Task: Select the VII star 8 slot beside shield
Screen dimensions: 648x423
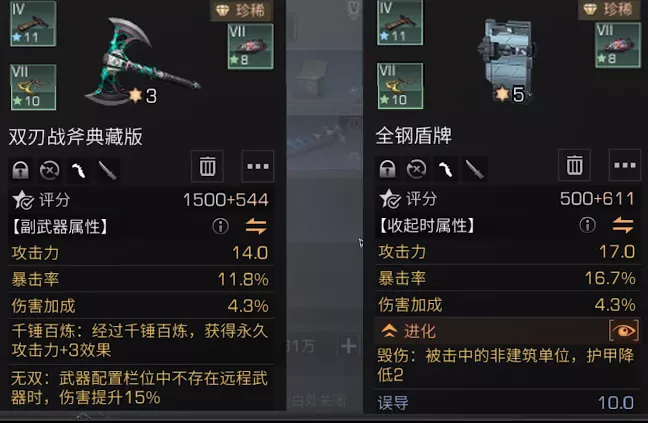Action: coord(618,45)
